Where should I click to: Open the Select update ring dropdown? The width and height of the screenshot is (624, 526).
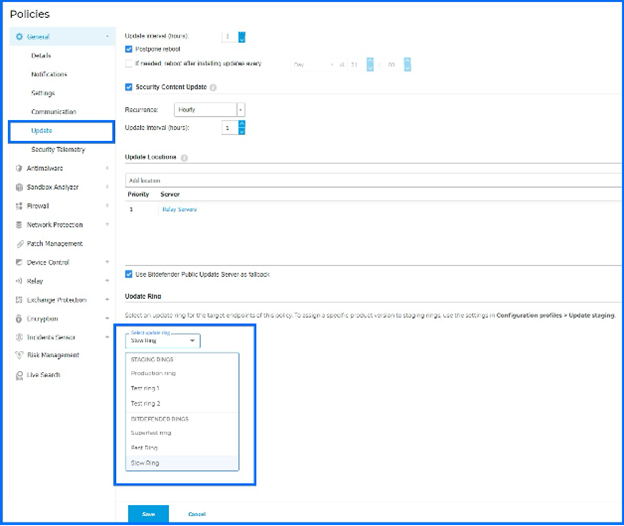click(x=163, y=341)
